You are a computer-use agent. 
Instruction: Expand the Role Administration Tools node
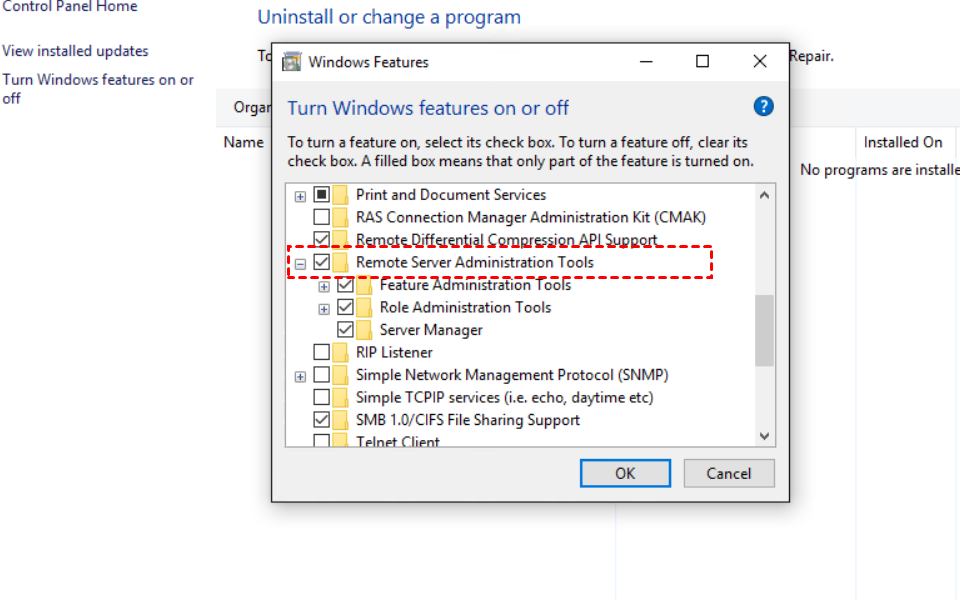pyautogui.click(x=324, y=309)
